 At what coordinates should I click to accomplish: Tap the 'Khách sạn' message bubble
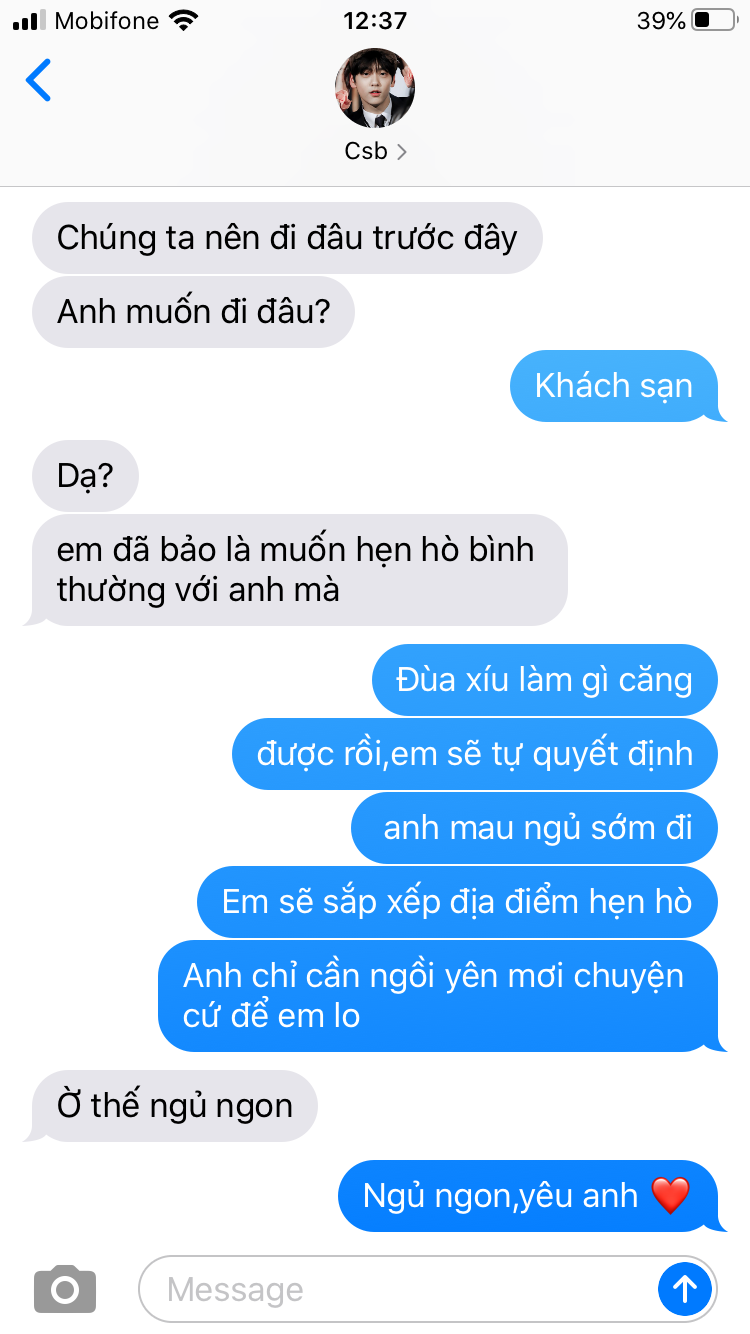tap(614, 386)
